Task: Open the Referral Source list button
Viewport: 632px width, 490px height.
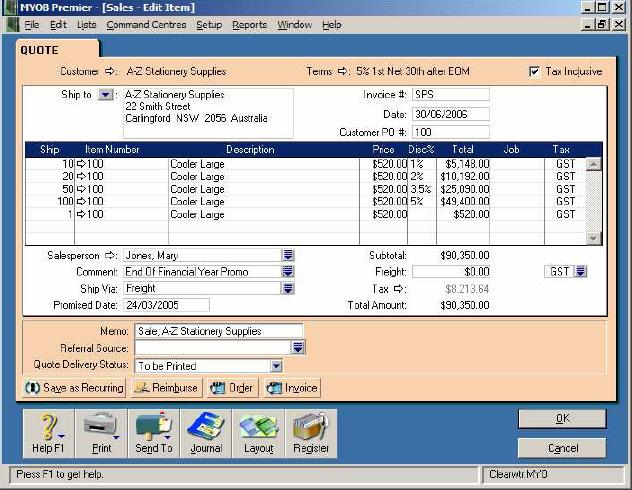Action: 298,348
